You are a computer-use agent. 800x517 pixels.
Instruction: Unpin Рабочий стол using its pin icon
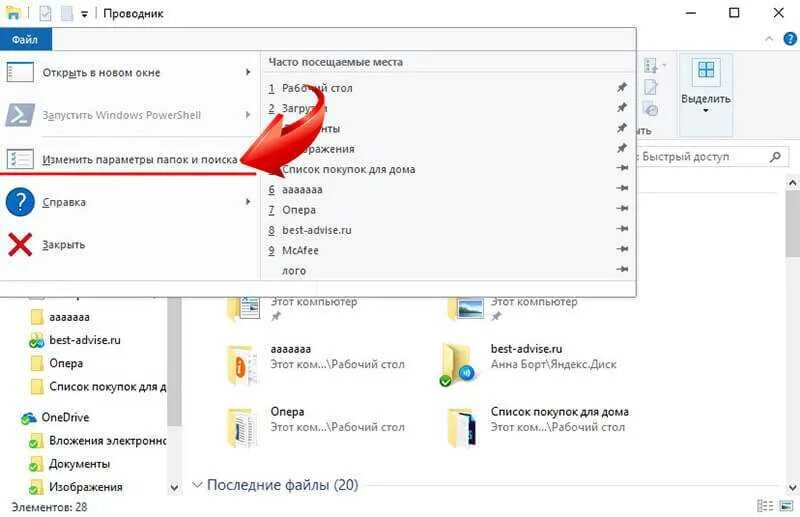[x=621, y=87]
